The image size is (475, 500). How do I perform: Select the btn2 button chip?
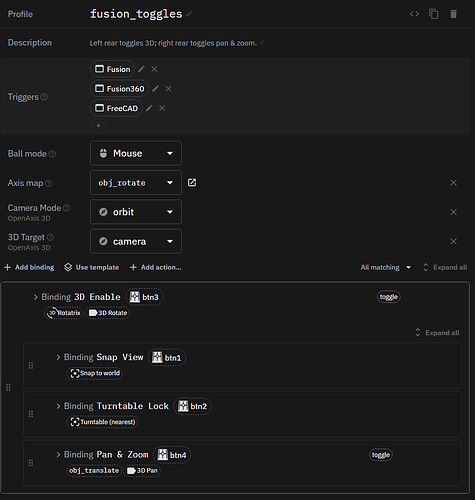coord(193,406)
